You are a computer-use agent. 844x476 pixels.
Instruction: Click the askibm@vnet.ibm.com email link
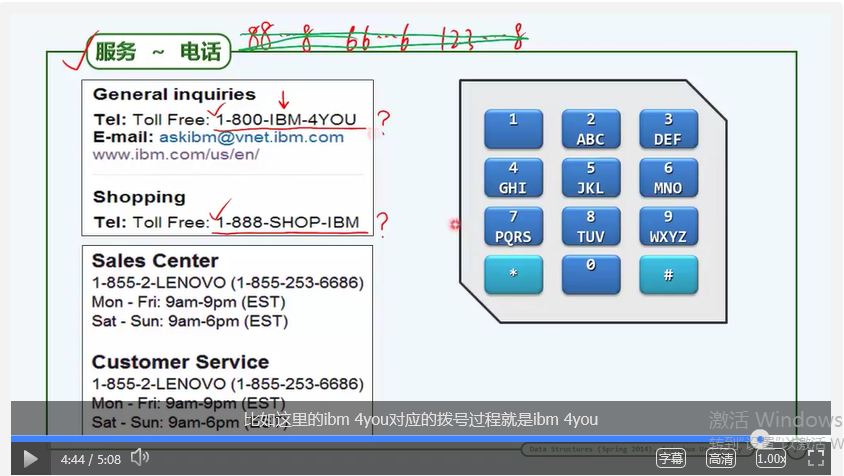tap(251, 137)
